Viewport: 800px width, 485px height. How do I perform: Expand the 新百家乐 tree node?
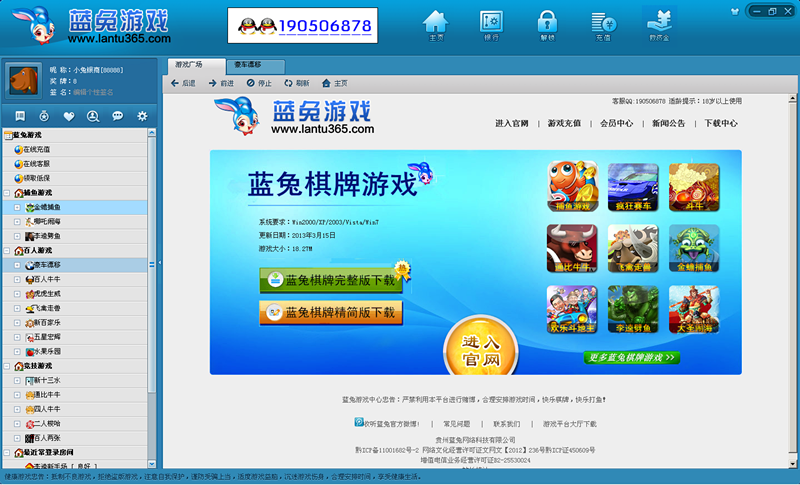click(17, 323)
